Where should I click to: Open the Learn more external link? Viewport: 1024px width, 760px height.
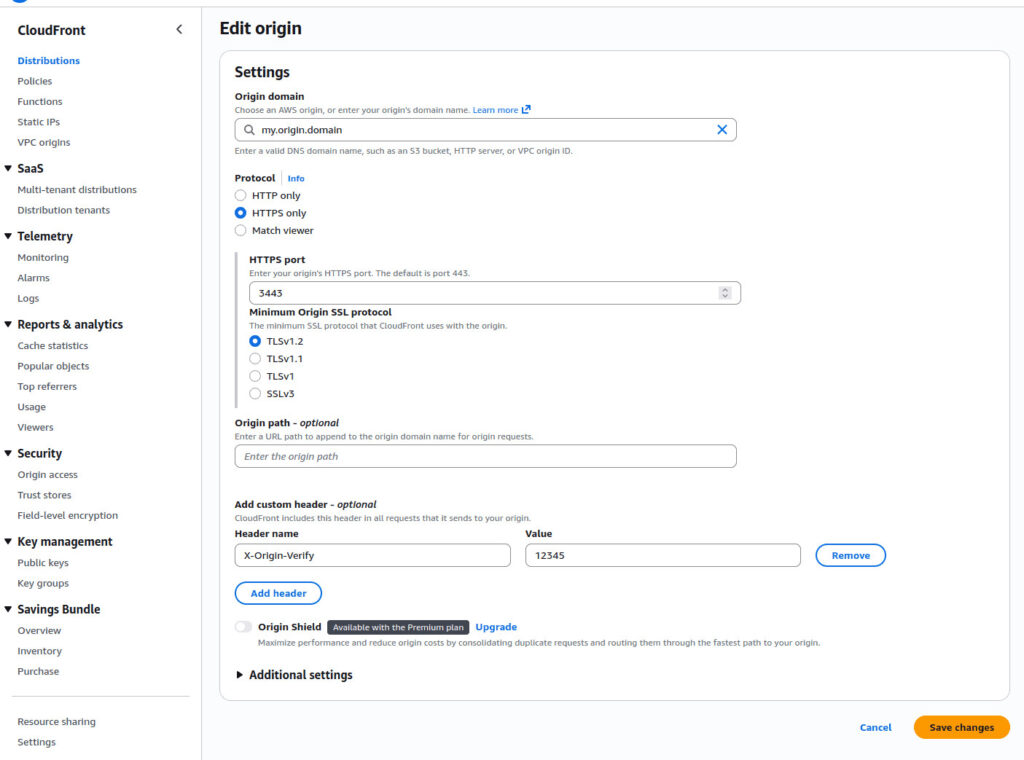coord(496,110)
